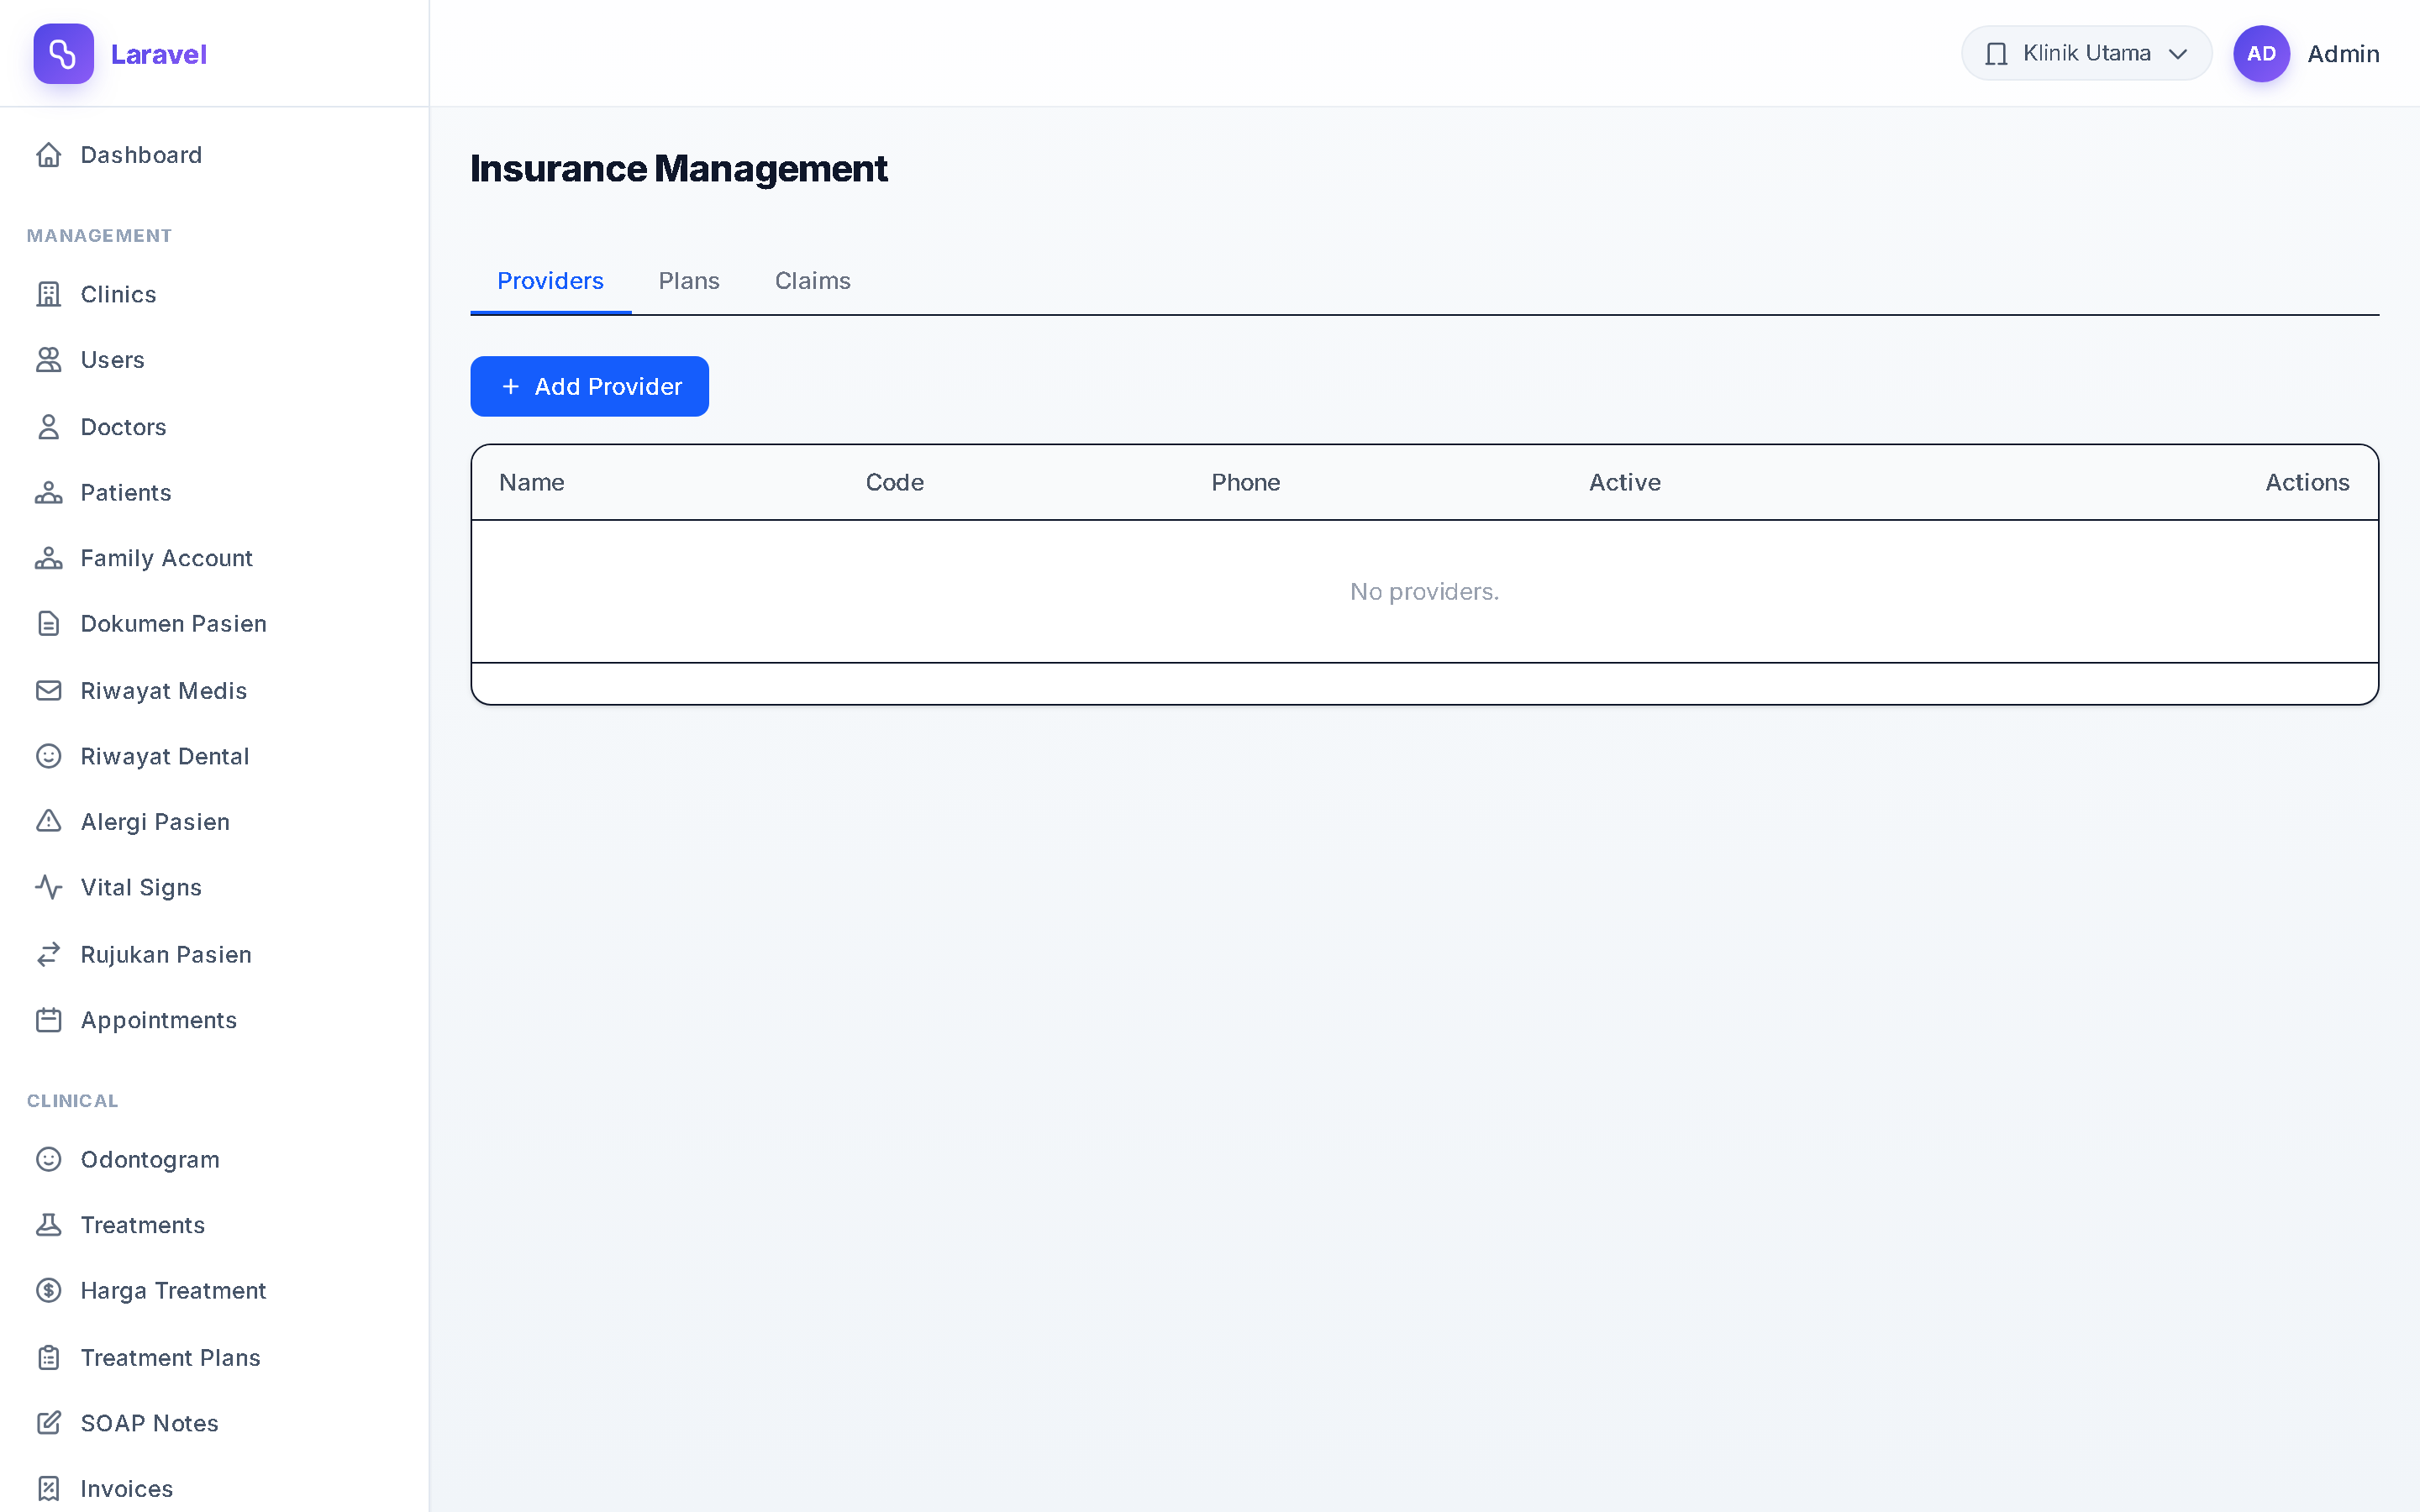This screenshot has height=1512, width=2420.
Task: Click the chevron beside Klinik Utama
Action: point(2177,54)
